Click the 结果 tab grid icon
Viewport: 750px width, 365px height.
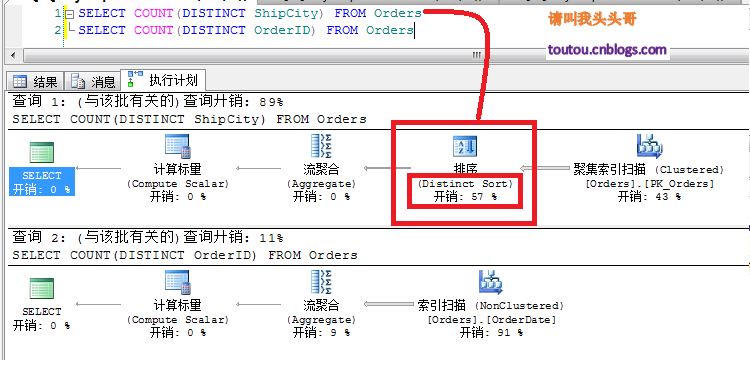coord(20,82)
